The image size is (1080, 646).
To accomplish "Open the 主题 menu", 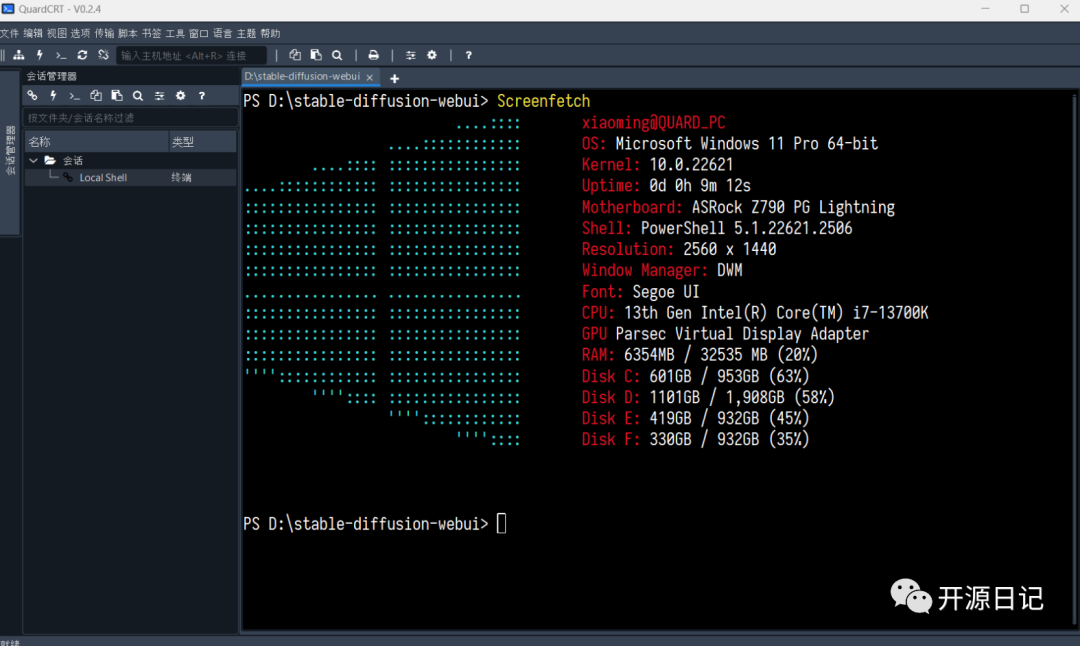I will pyautogui.click(x=246, y=33).
